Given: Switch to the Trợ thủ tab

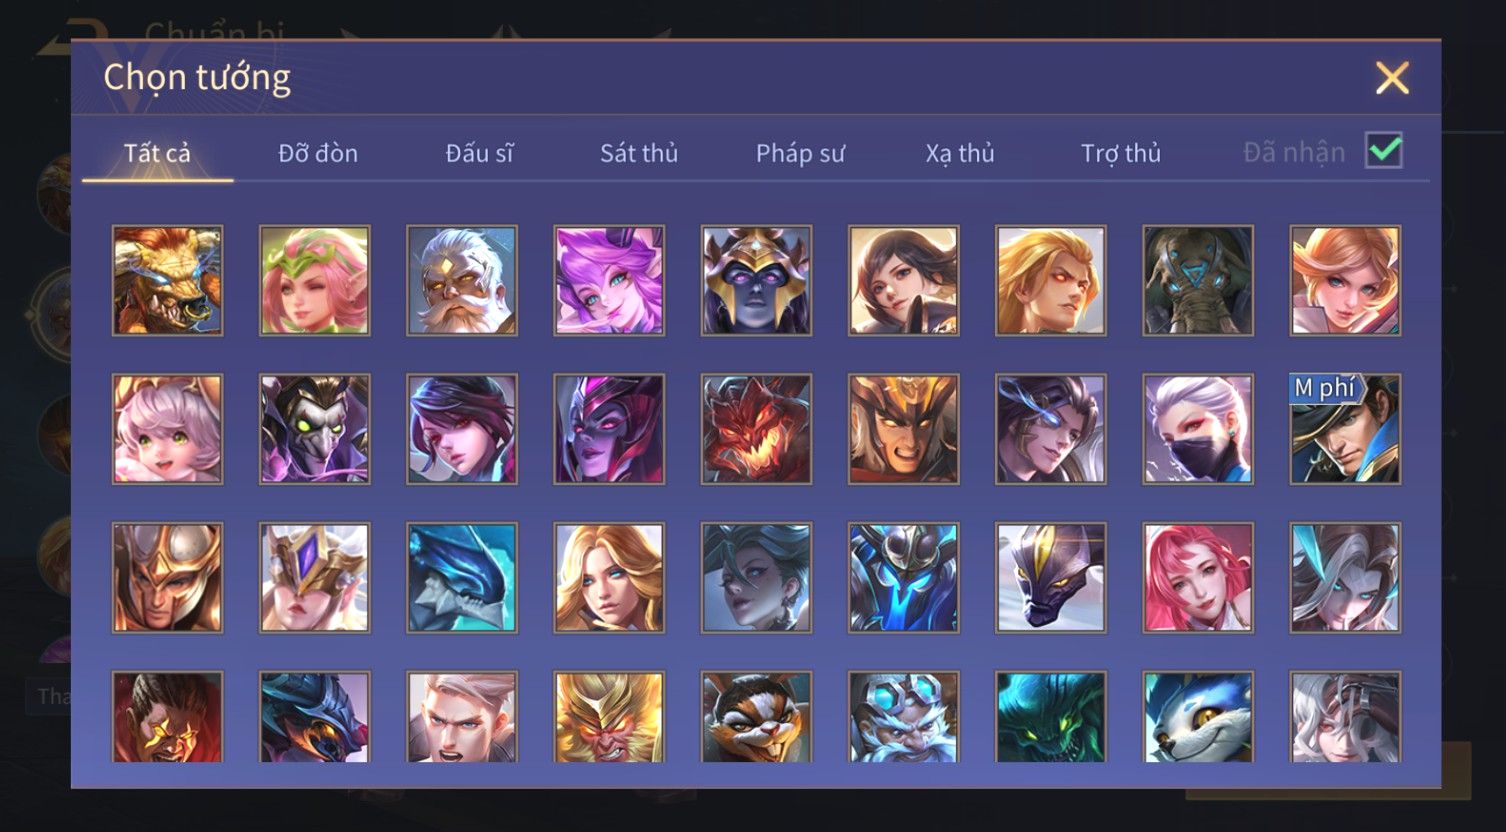Looking at the screenshot, I should (1121, 153).
